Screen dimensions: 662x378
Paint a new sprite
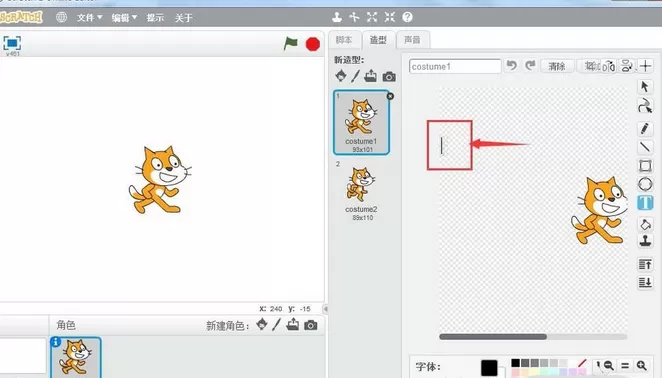point(277,324)
